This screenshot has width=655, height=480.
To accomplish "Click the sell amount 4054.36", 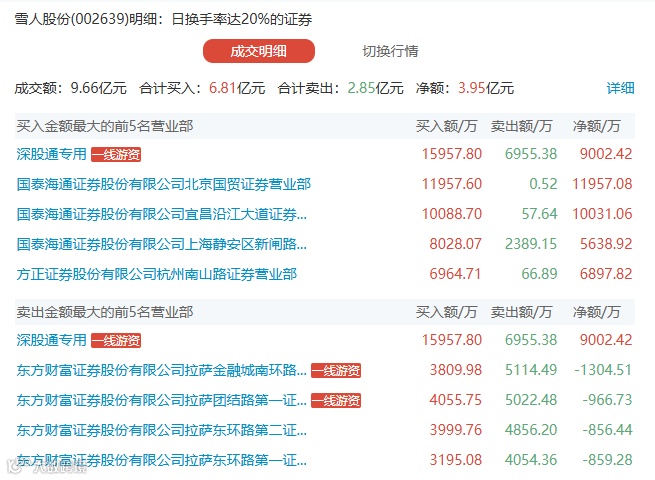I will click(x=531, y=460).
